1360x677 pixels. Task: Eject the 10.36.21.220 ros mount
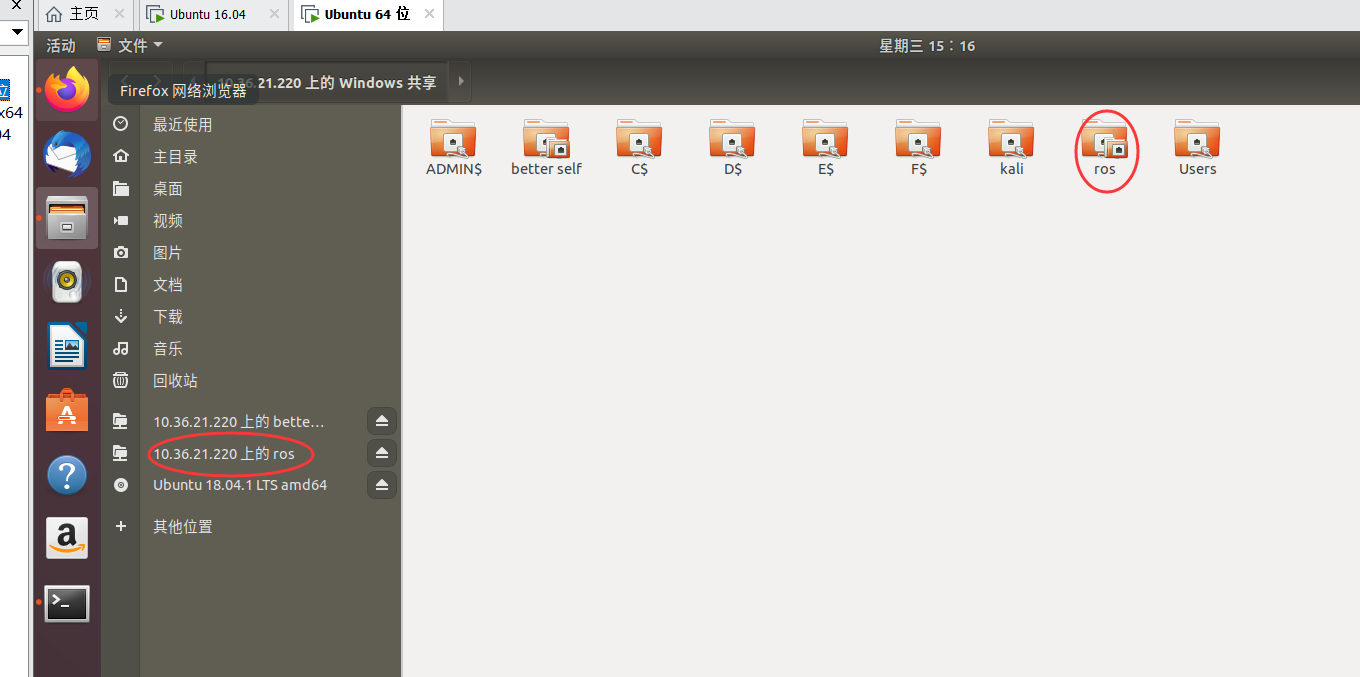[382, 453]
